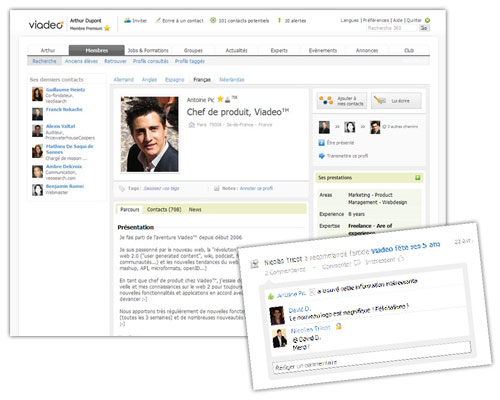Click the notes icon beside Notes
Screen dimensions: 500x400
[x=217, y=188]
